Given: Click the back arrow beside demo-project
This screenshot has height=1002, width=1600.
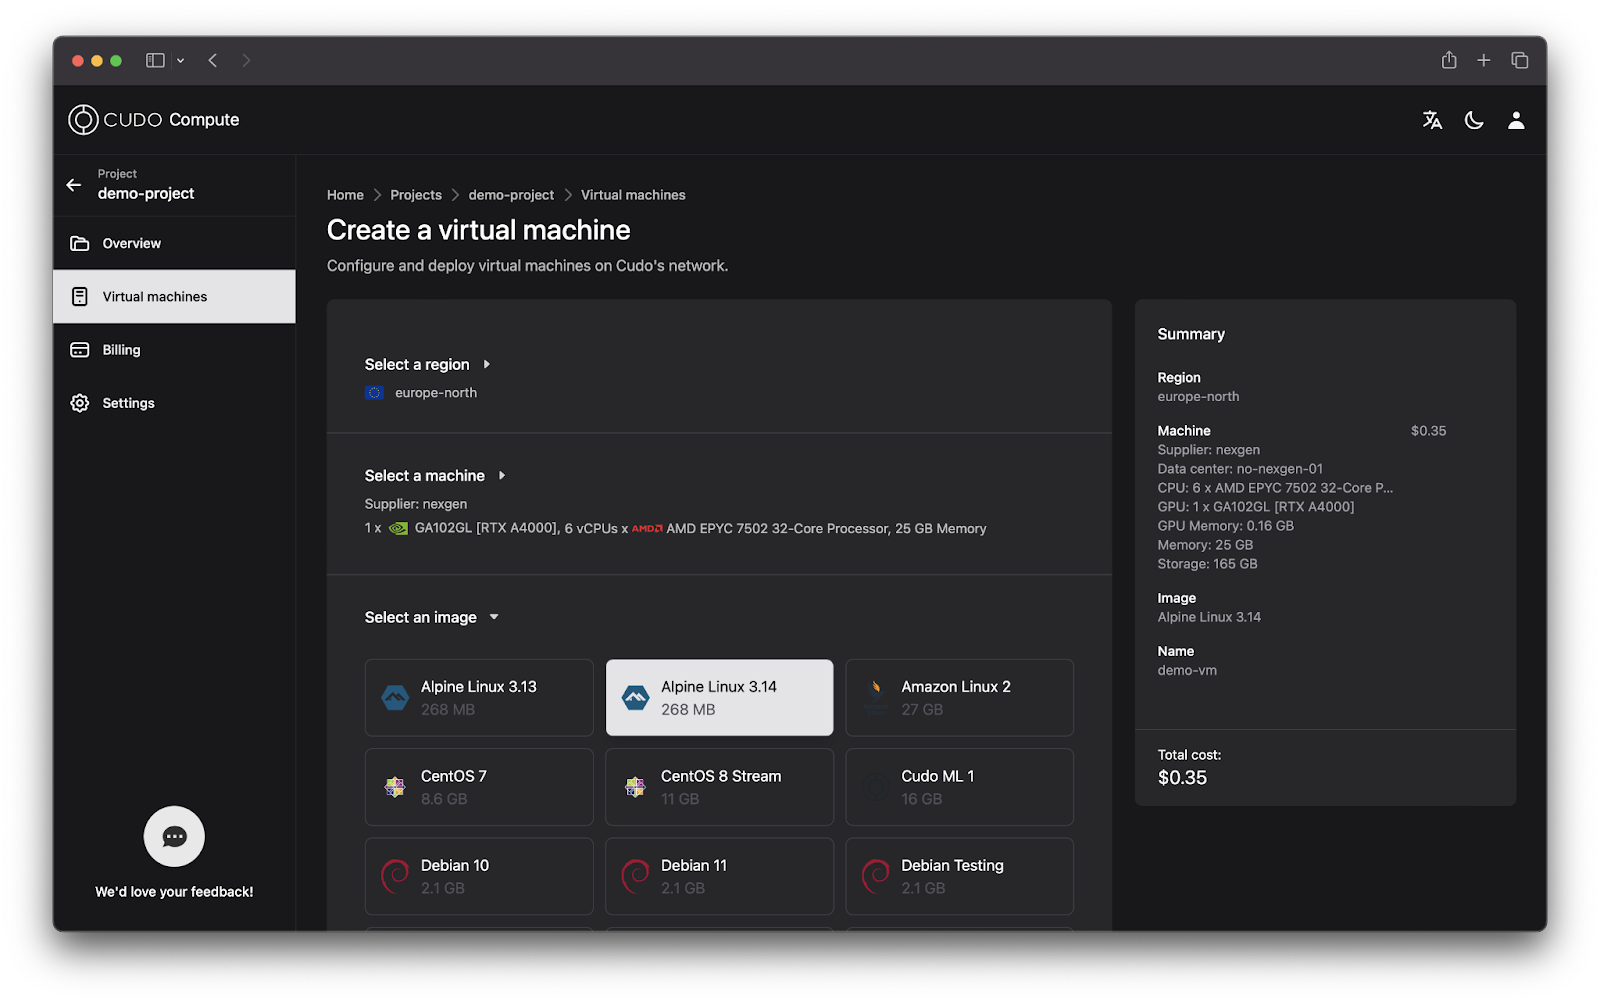Looking at the screenshot, I should [74, 185].
